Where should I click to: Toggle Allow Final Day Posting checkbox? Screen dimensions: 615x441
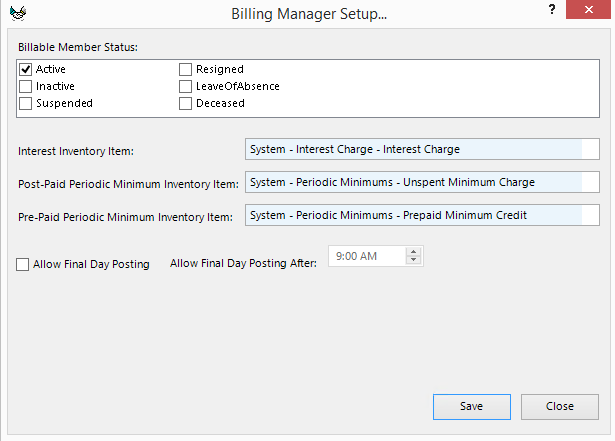coord(23,265)
